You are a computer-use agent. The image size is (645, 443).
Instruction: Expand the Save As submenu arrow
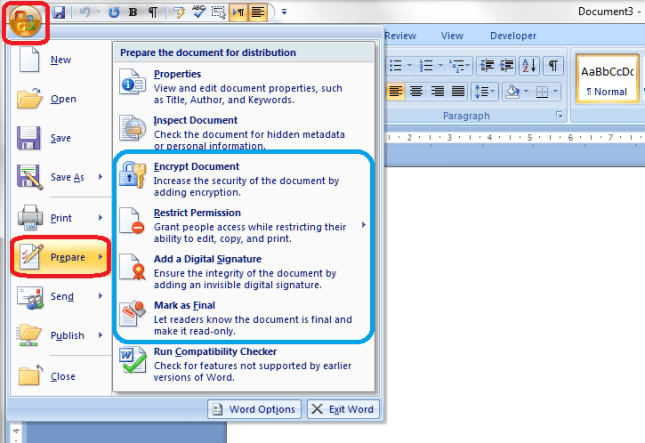point(100,176)
